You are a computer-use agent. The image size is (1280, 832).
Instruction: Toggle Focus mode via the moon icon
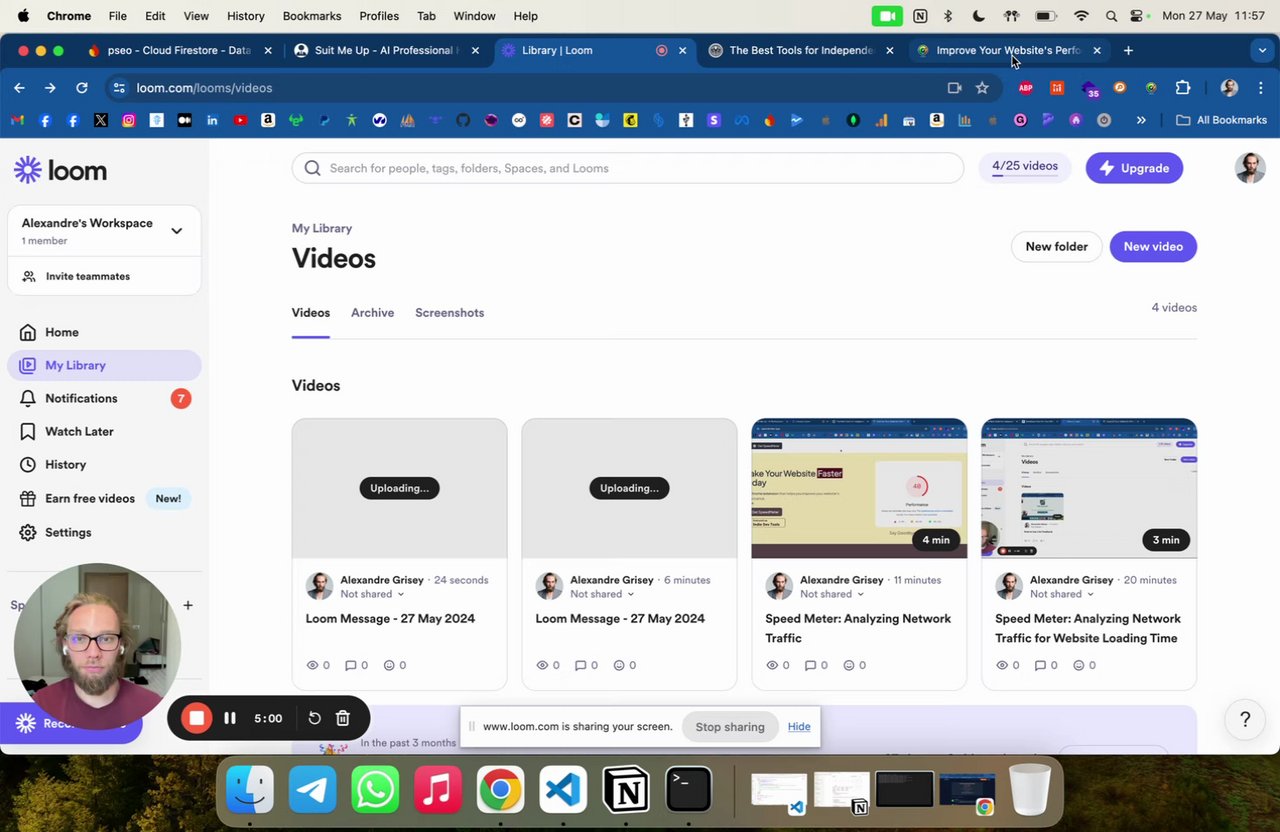coord(978,16)
